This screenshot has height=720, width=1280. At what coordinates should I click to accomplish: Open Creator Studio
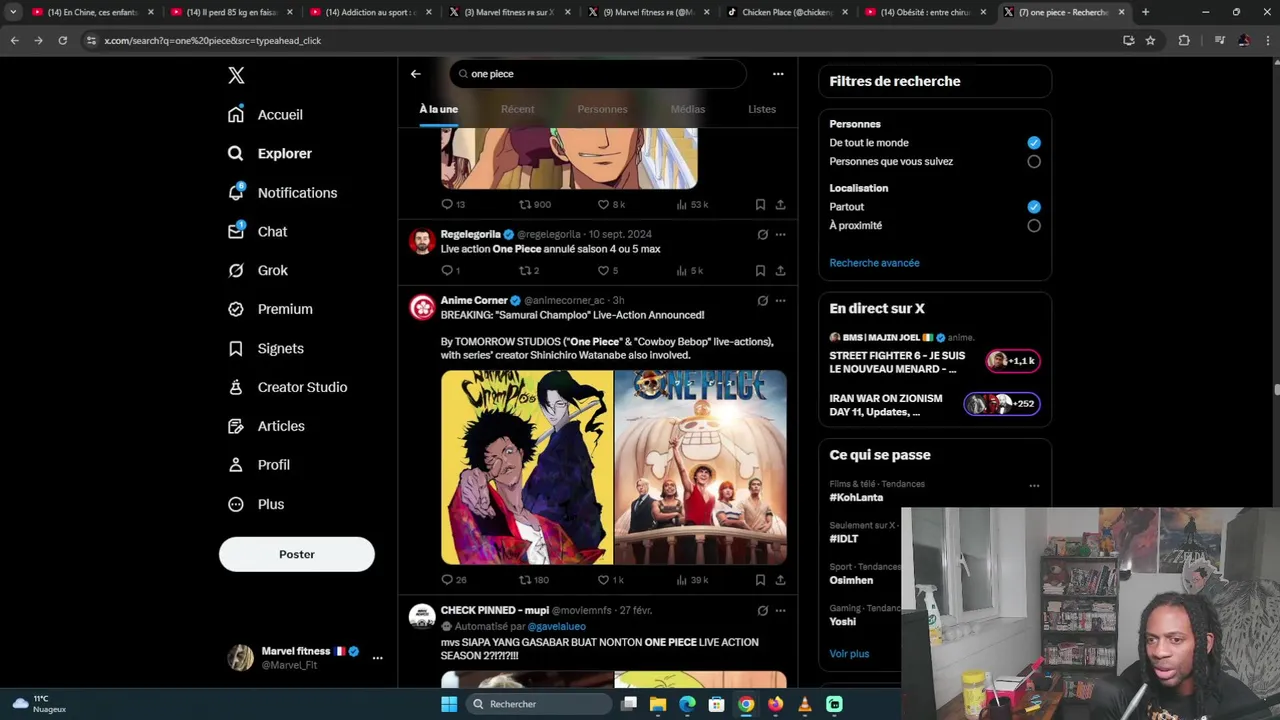287,387
